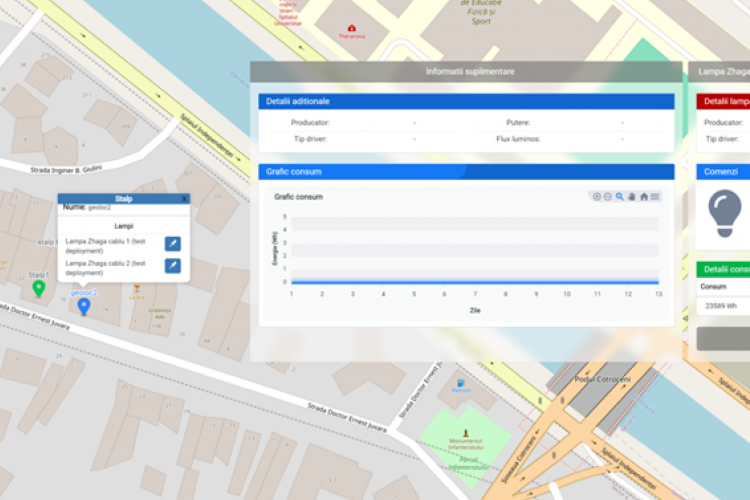750x500 pixels.
Task: Click the 'Lampi' heading in popup
Action: coord(124,226)
